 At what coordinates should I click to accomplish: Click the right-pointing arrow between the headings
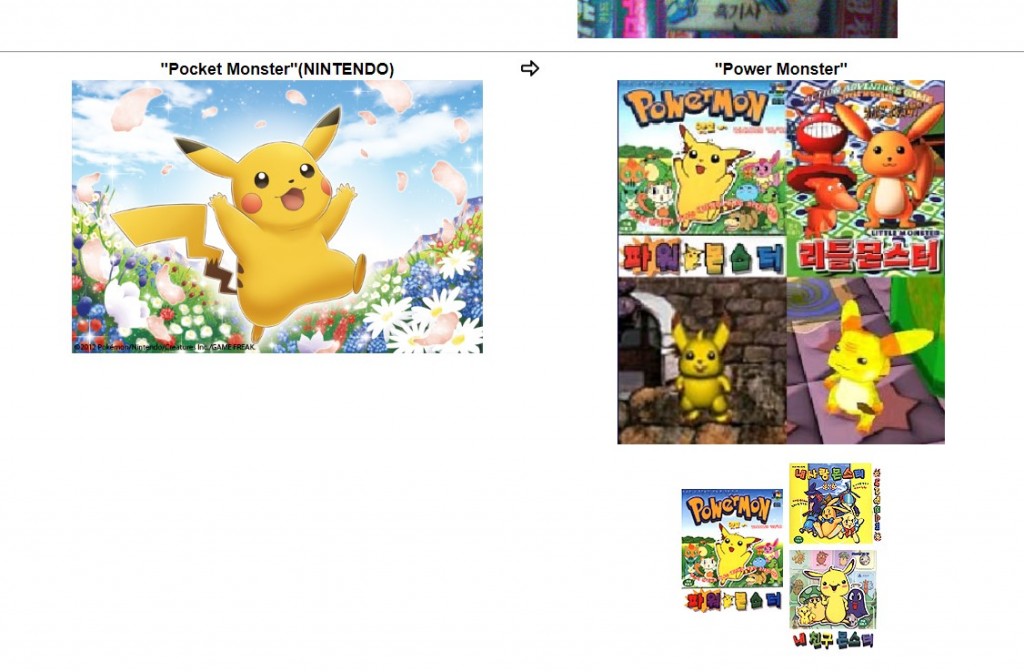pos(530,68)
